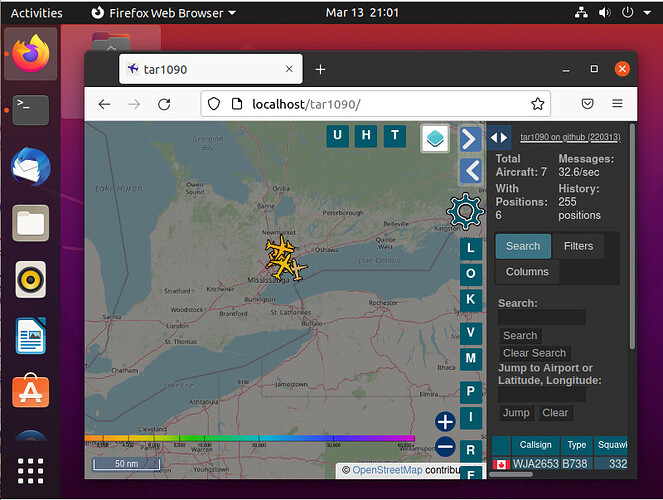
Task: Launch Rhythmbox from the dock
Action: tap(30, 279)
